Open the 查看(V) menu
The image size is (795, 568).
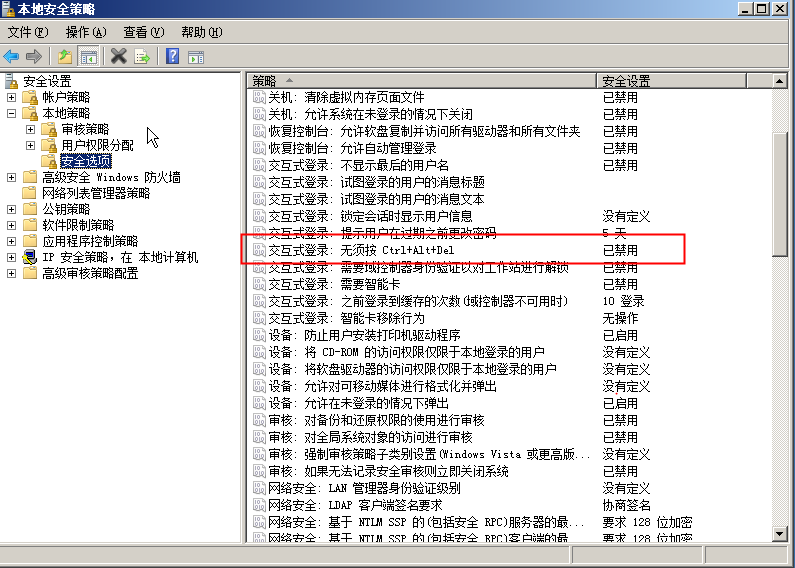tap(143, 33)
